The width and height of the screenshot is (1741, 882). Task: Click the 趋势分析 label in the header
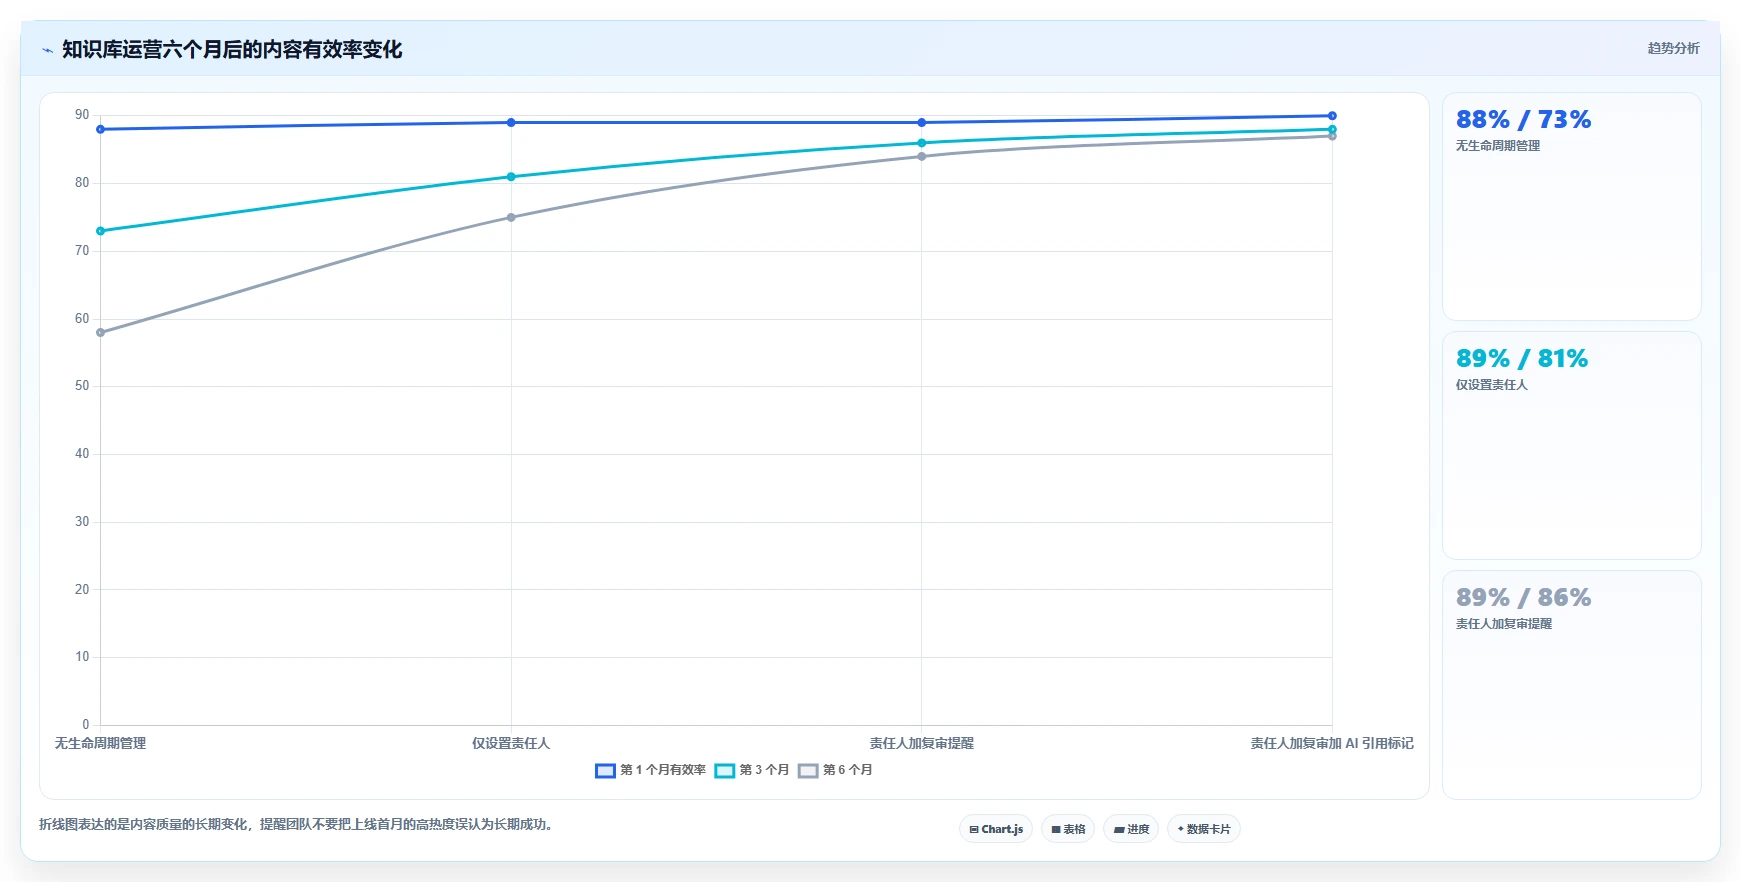[1673, 48]
